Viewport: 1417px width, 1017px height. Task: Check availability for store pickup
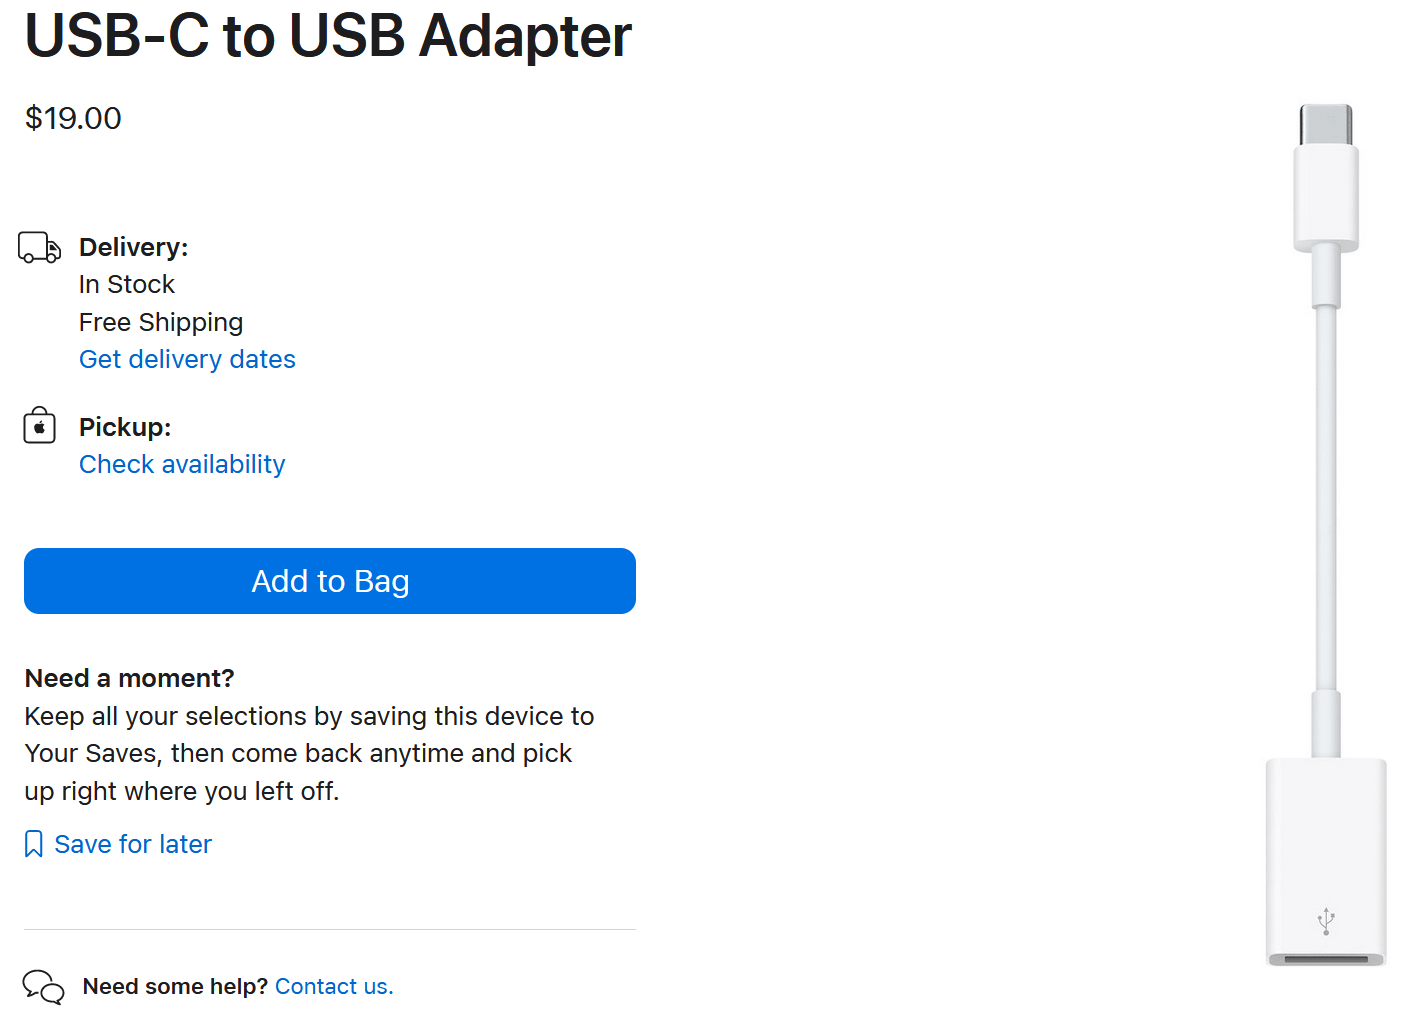point(182,464)
